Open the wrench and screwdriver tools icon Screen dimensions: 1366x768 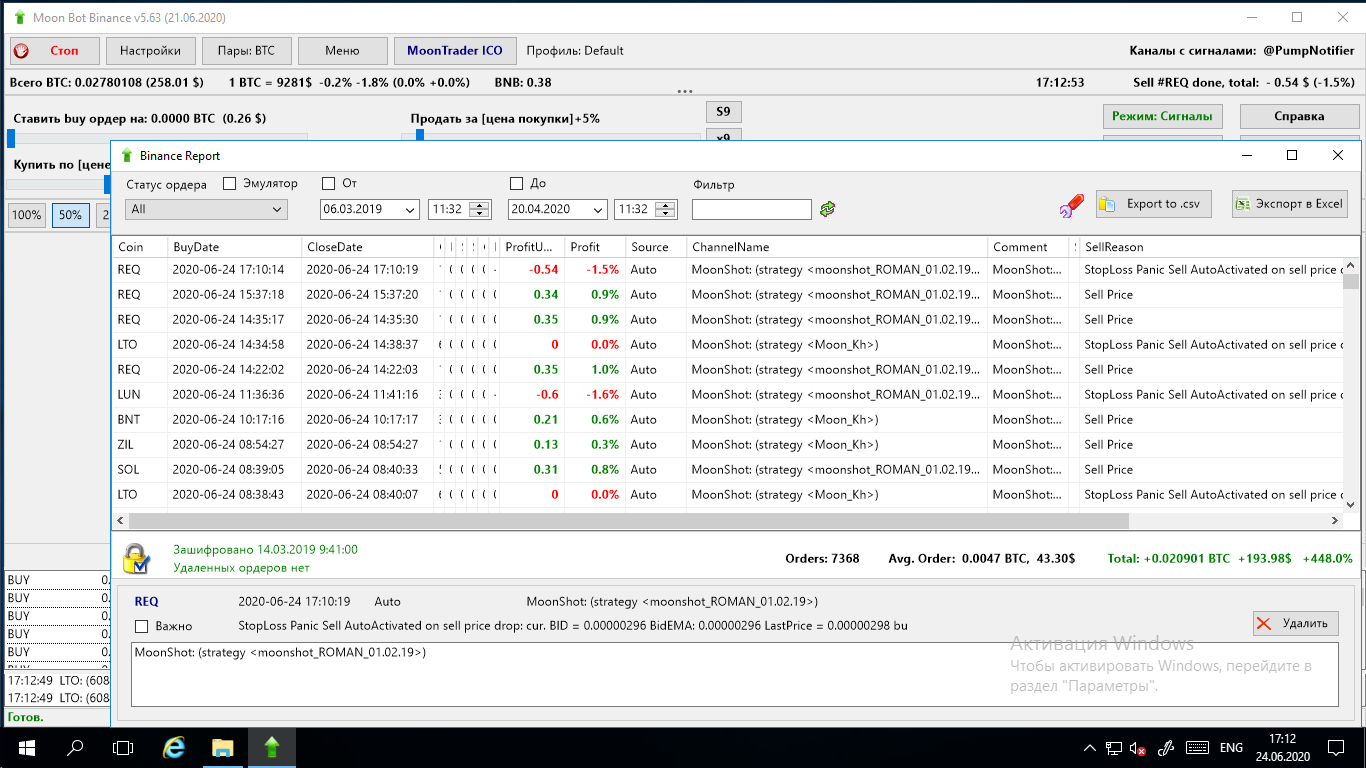(x=1071, y=205)
